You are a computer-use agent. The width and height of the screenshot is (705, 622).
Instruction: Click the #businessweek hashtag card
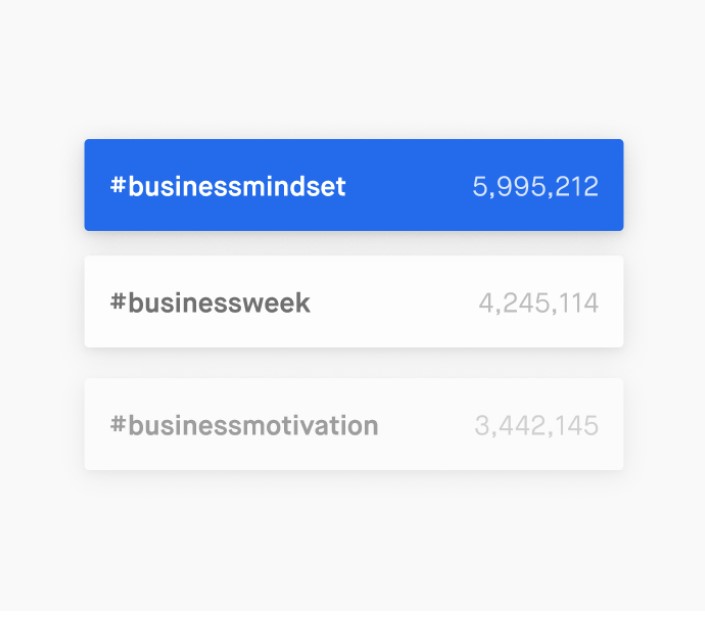(354, 302)
